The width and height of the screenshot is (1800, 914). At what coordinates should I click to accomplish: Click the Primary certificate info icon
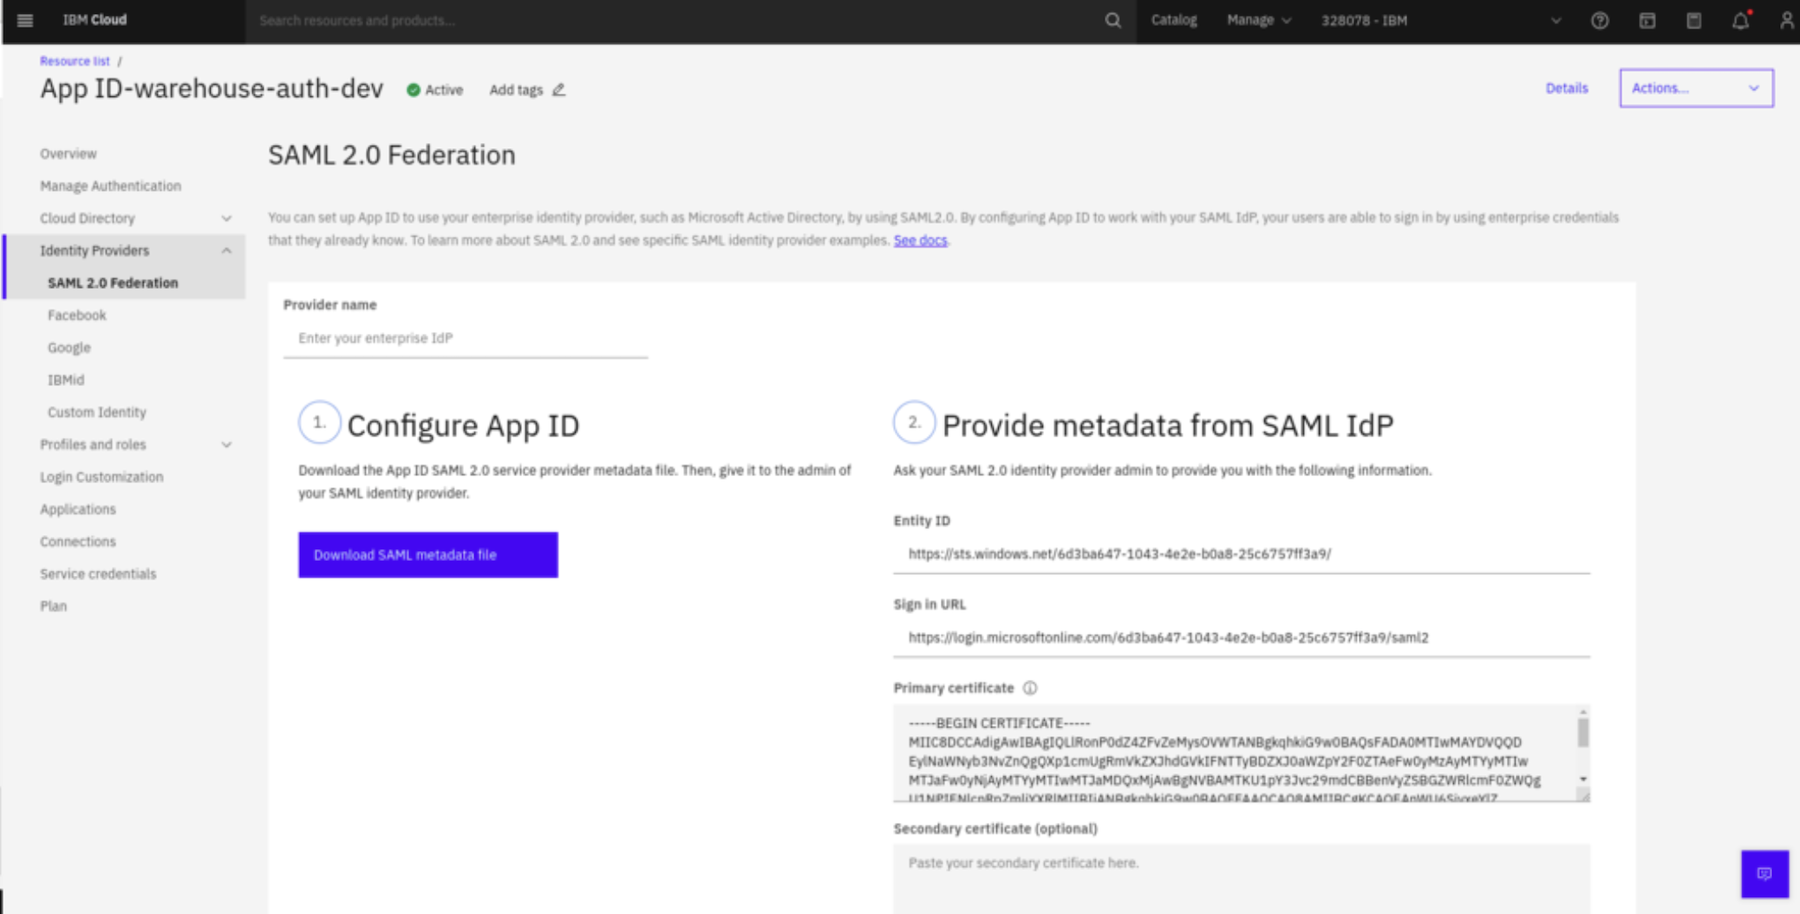coord(1030,688)
